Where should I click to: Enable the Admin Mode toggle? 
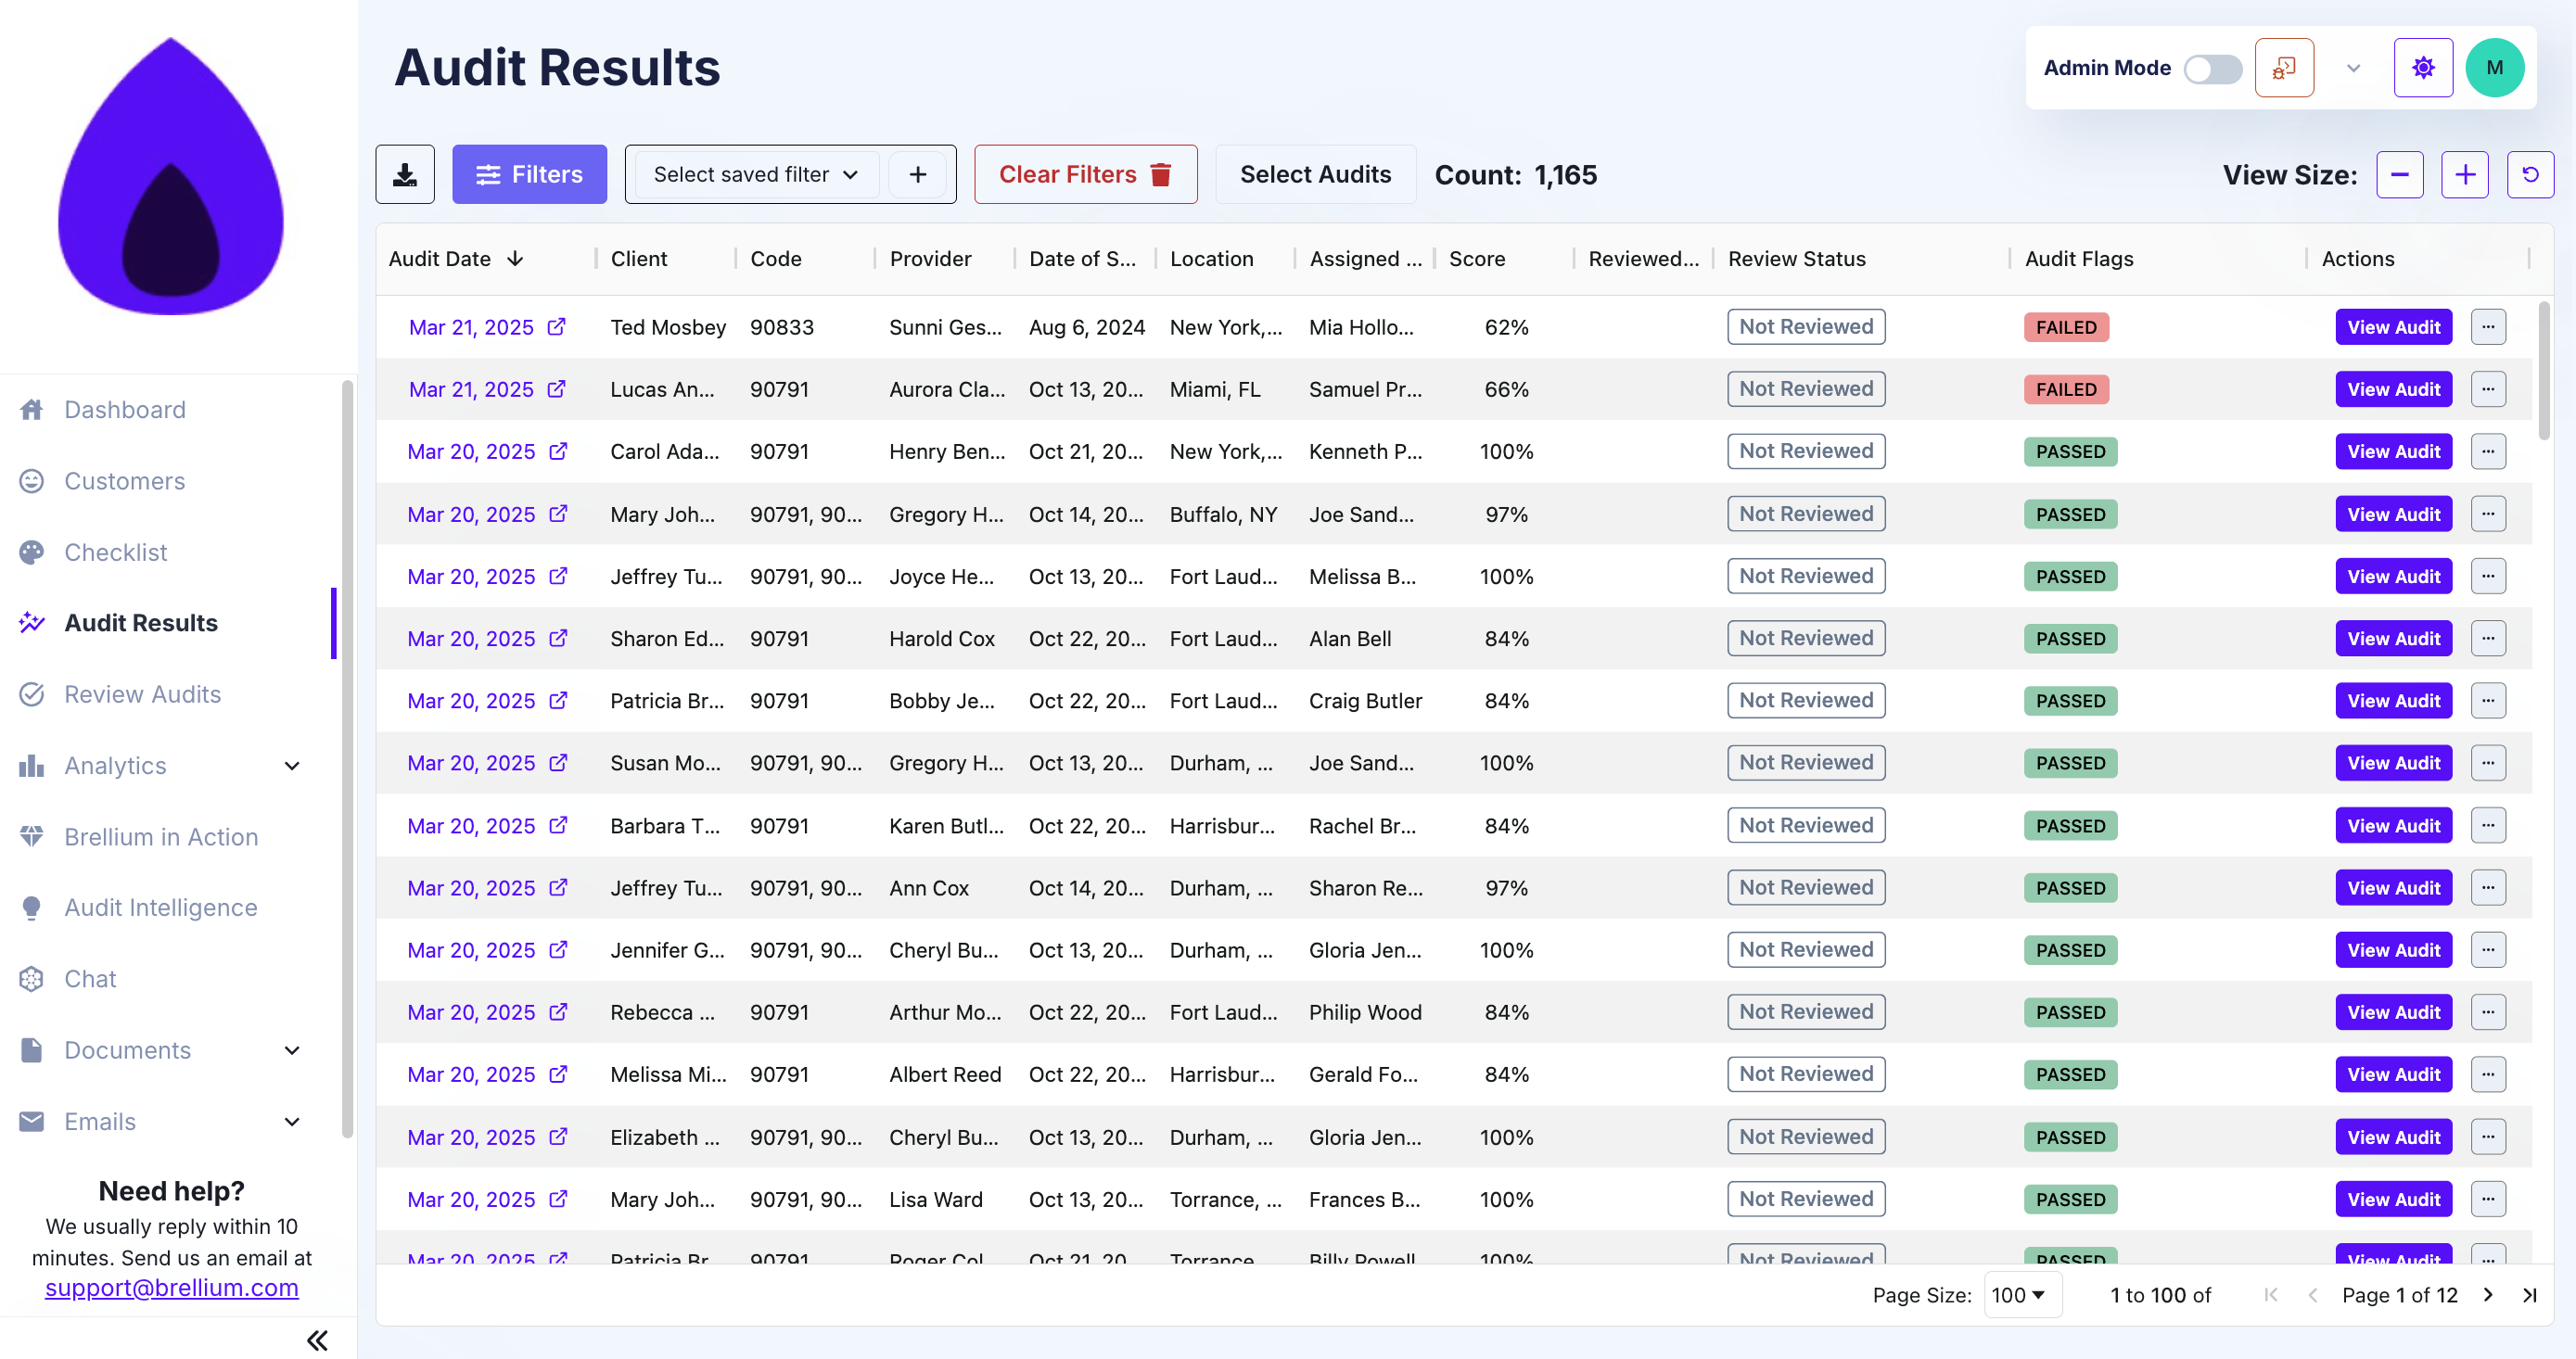[x=2213, y=68]
